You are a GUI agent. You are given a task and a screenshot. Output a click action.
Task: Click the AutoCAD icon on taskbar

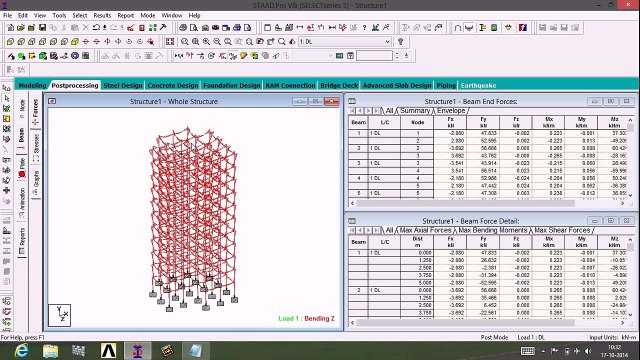[109, 351]
